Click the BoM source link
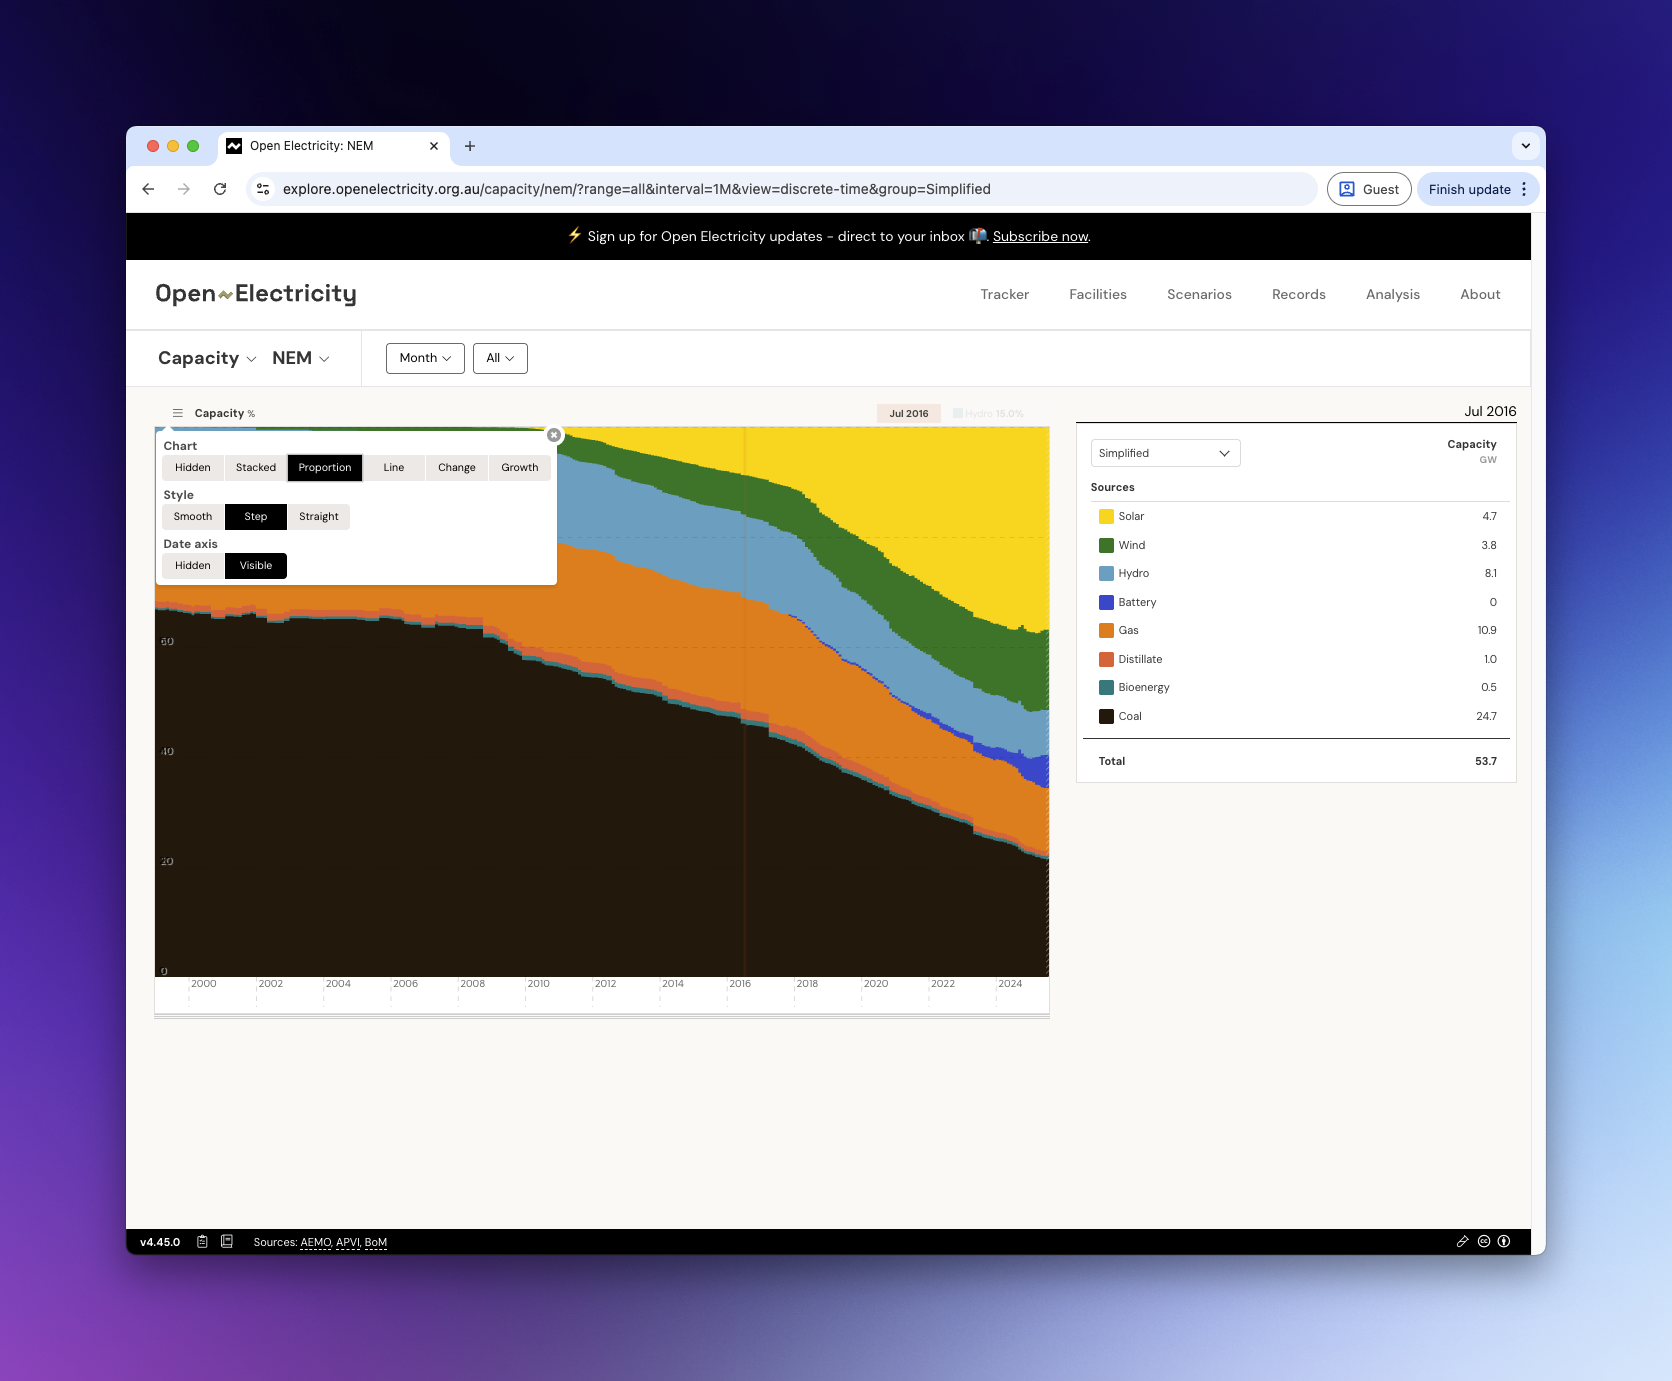 pos(376,1242)
